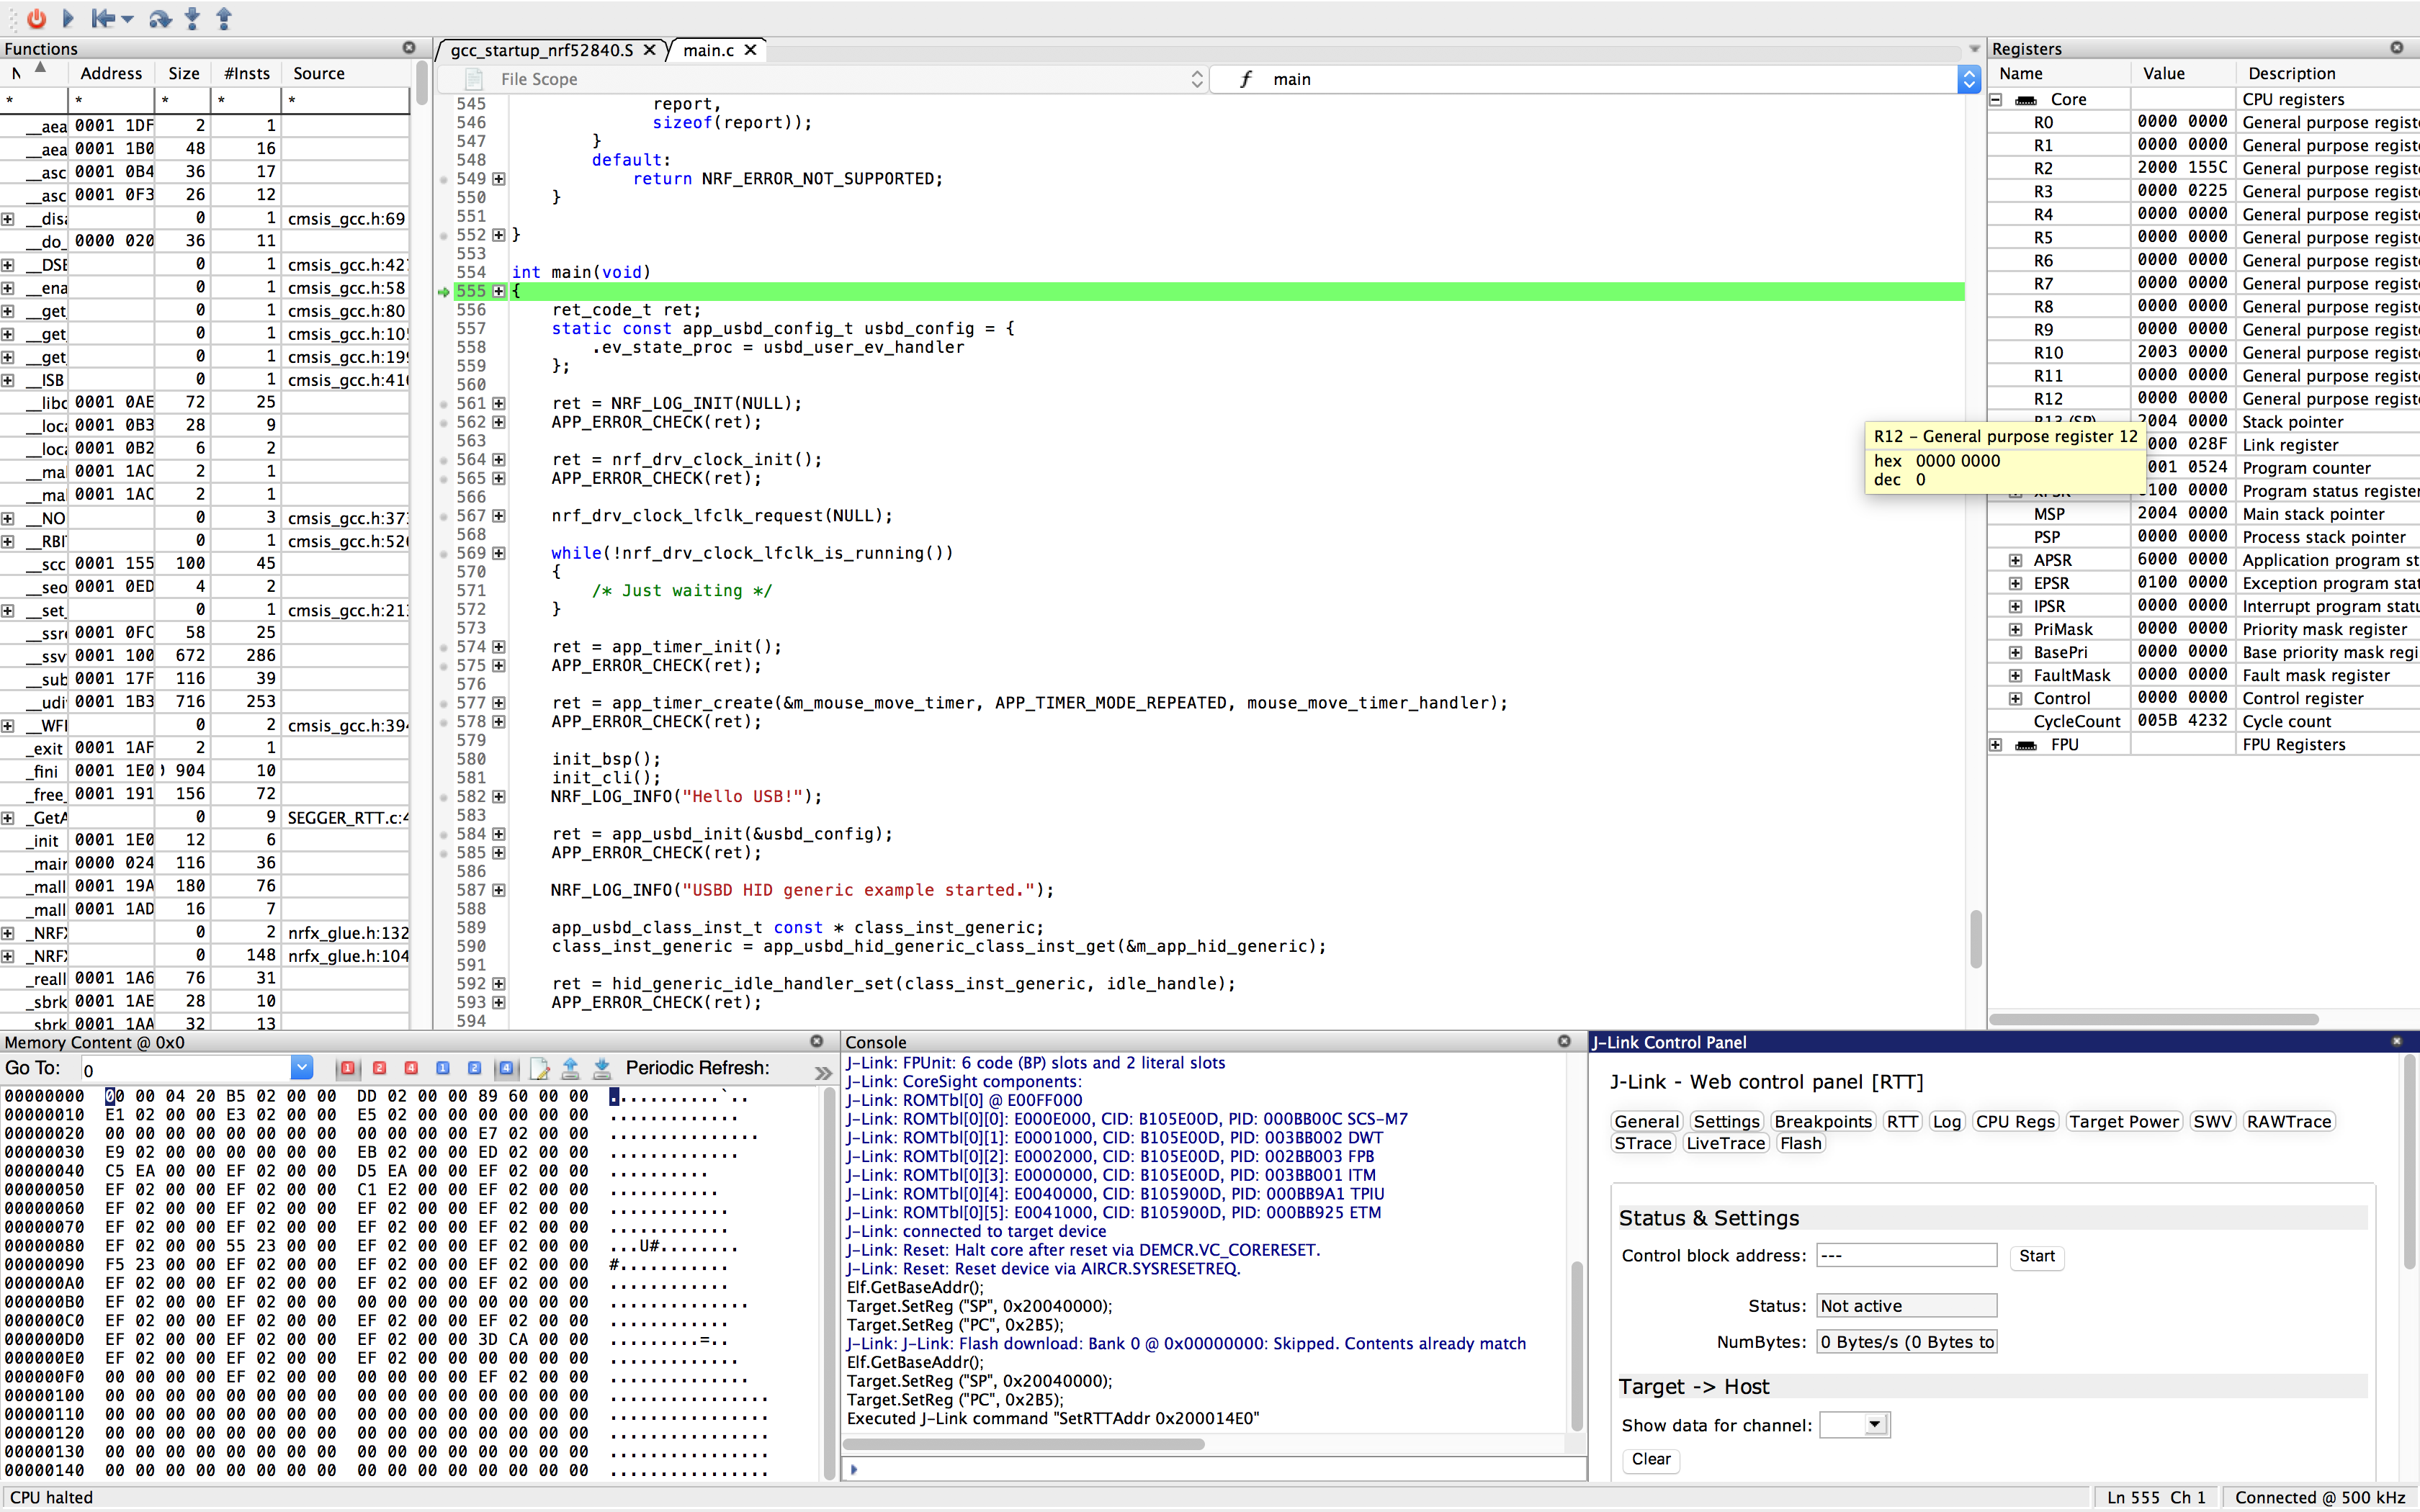Open J-Link SWV tab
2420x1512 pixels.
click(x=2212, y=1122)
